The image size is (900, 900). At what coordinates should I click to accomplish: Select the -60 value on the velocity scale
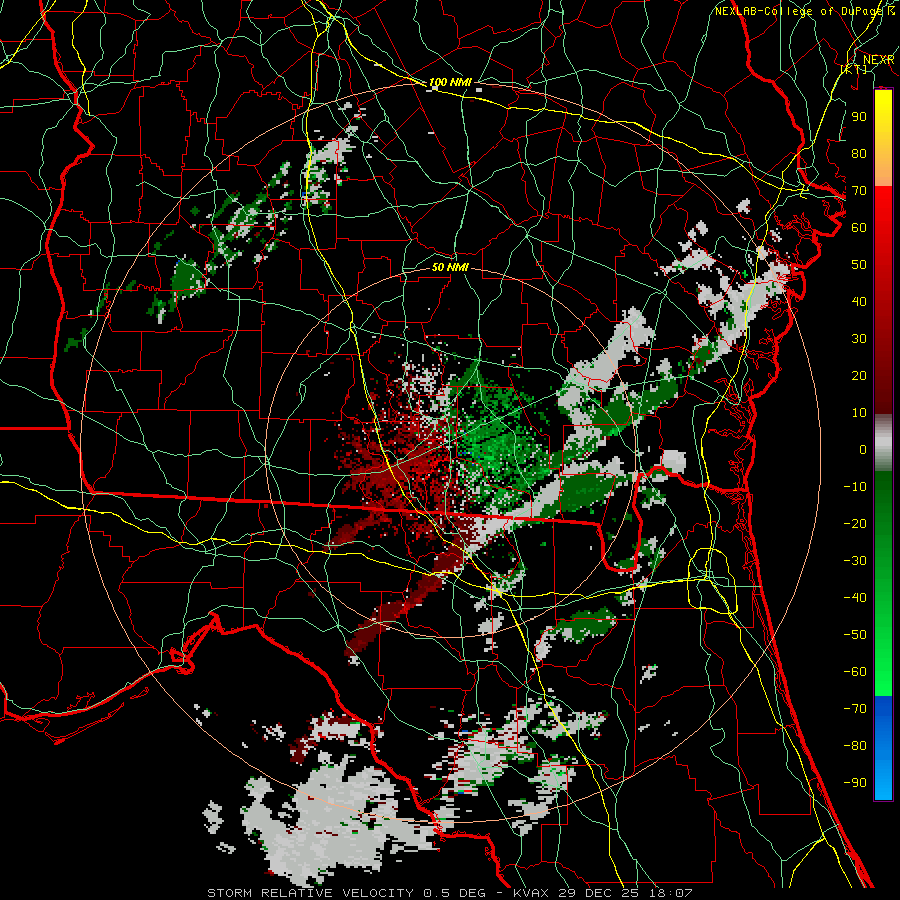tap(855, 672)
